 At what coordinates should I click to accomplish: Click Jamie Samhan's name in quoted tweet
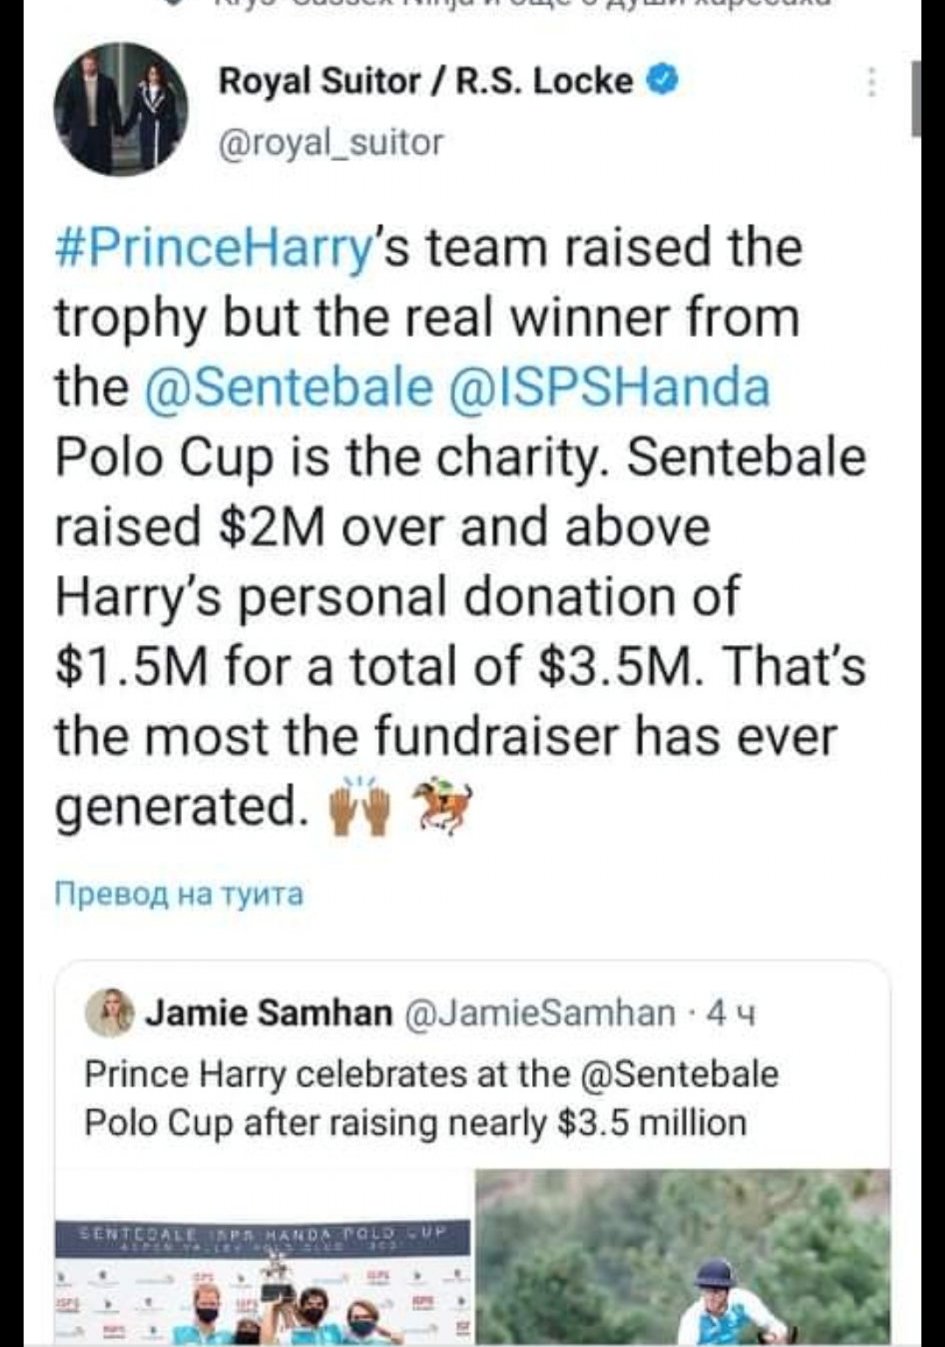[269, 1013]
